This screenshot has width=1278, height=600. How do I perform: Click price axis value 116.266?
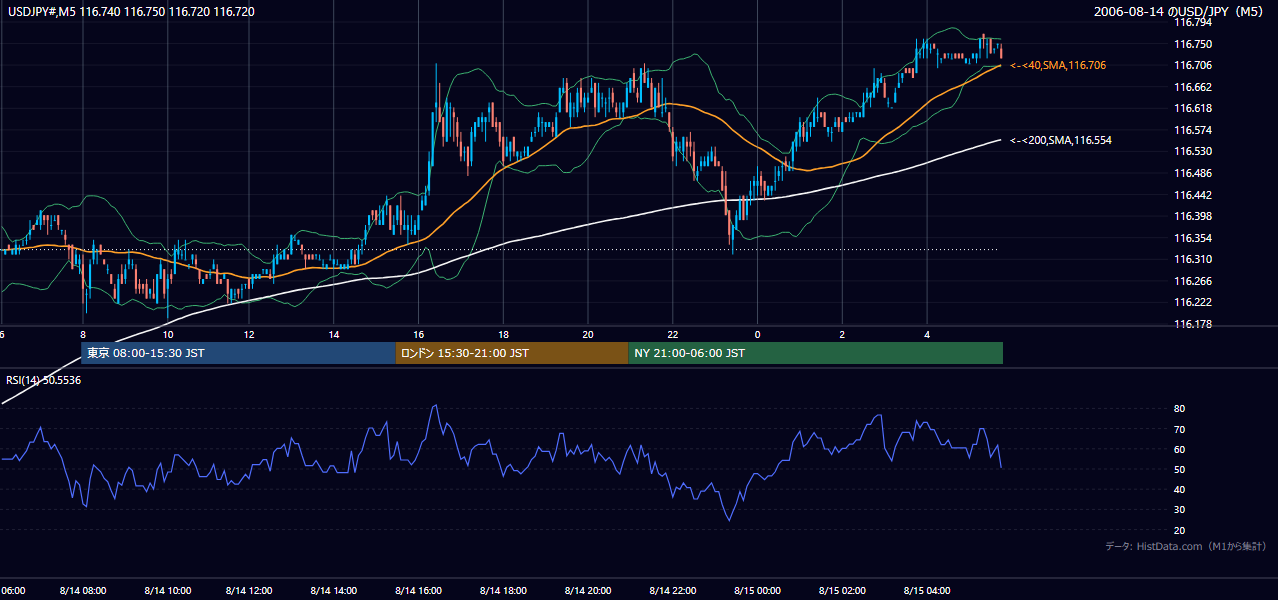[x=1192, y=281]
